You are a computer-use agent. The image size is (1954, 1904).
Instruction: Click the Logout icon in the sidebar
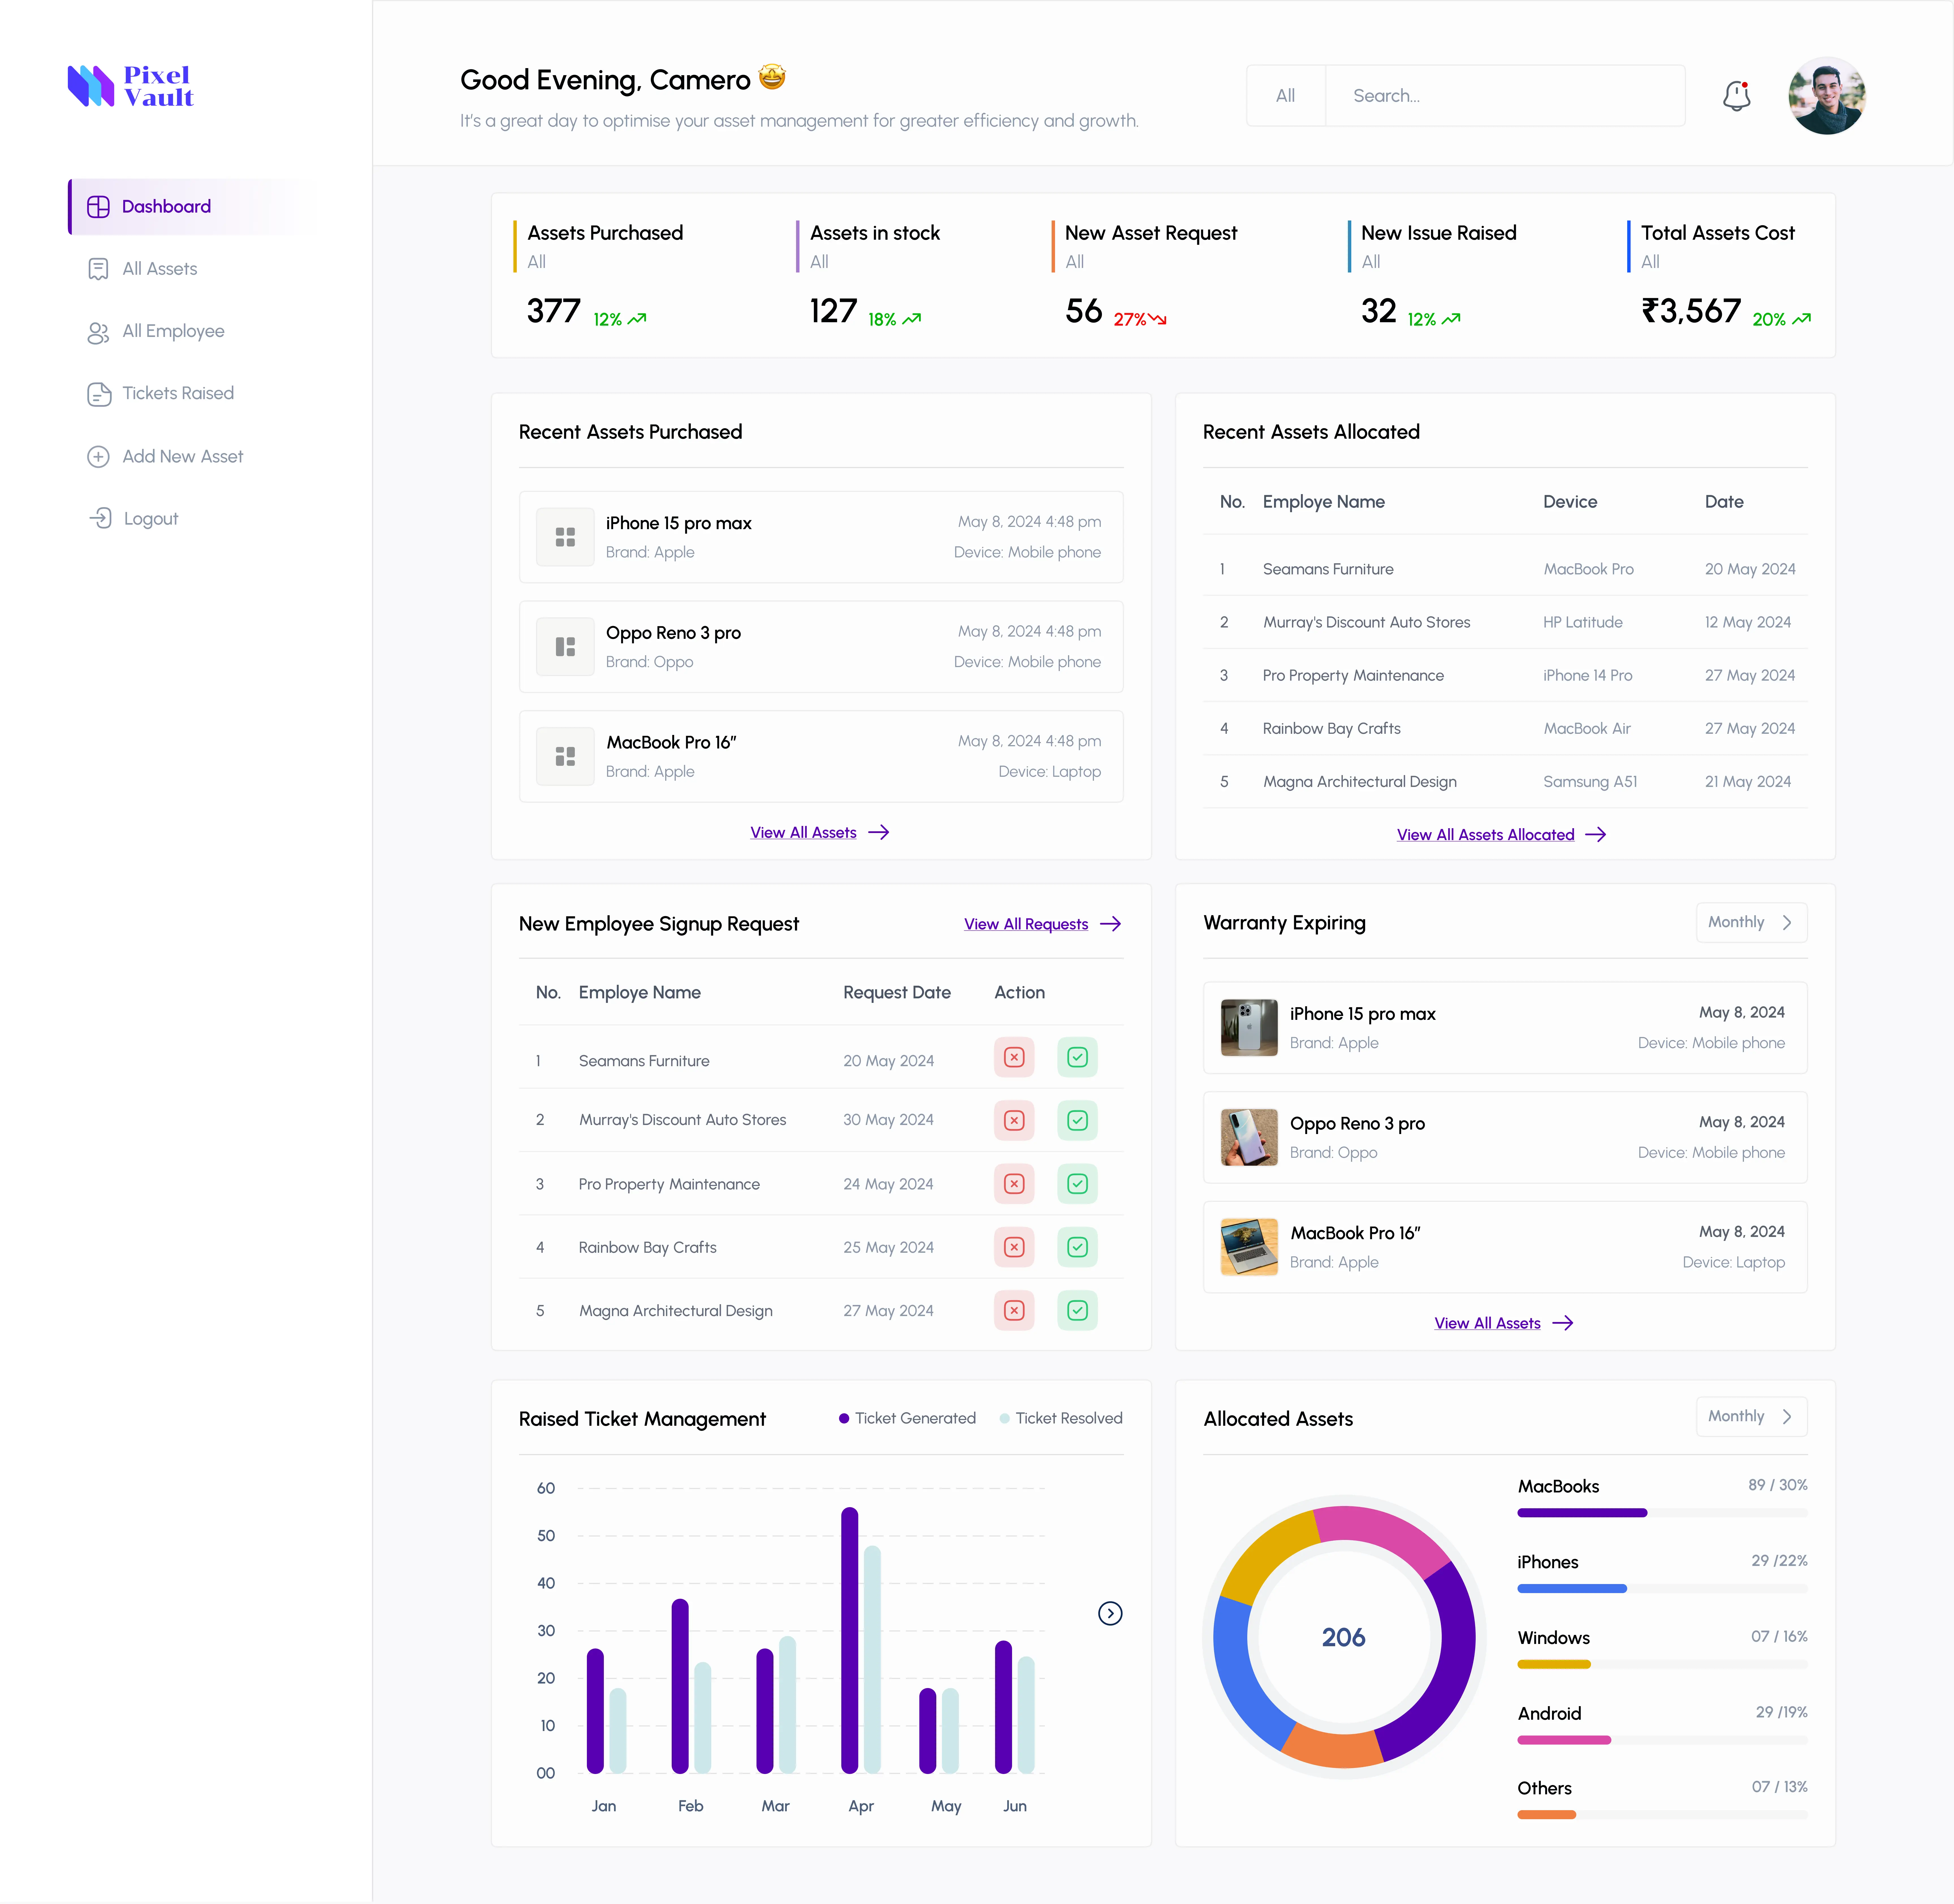pyautogui.click(x=100, y=518)
